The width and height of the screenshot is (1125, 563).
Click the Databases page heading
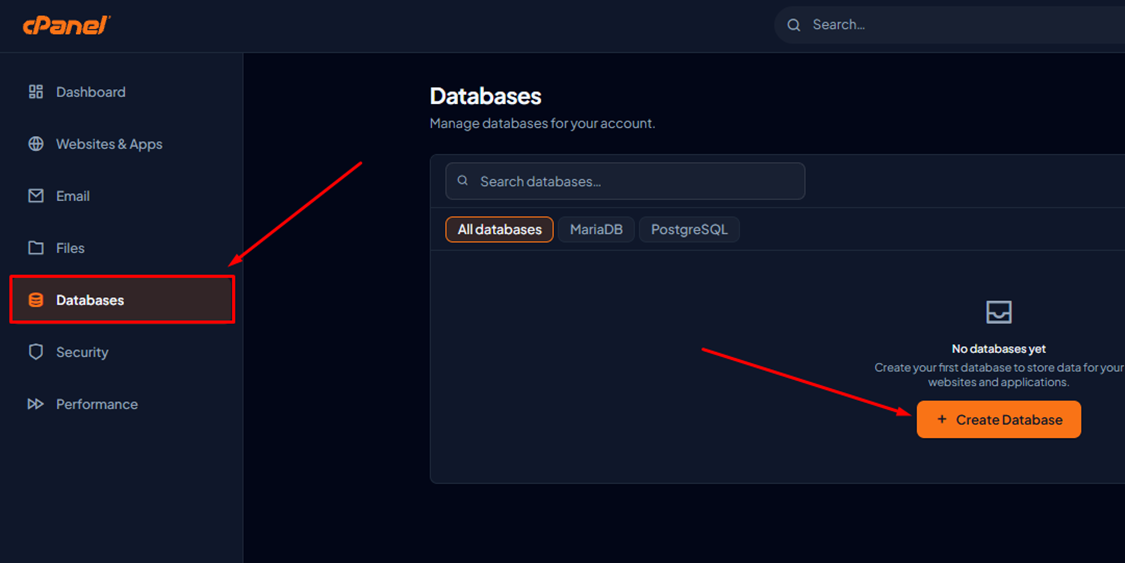(x=486, y=96)
